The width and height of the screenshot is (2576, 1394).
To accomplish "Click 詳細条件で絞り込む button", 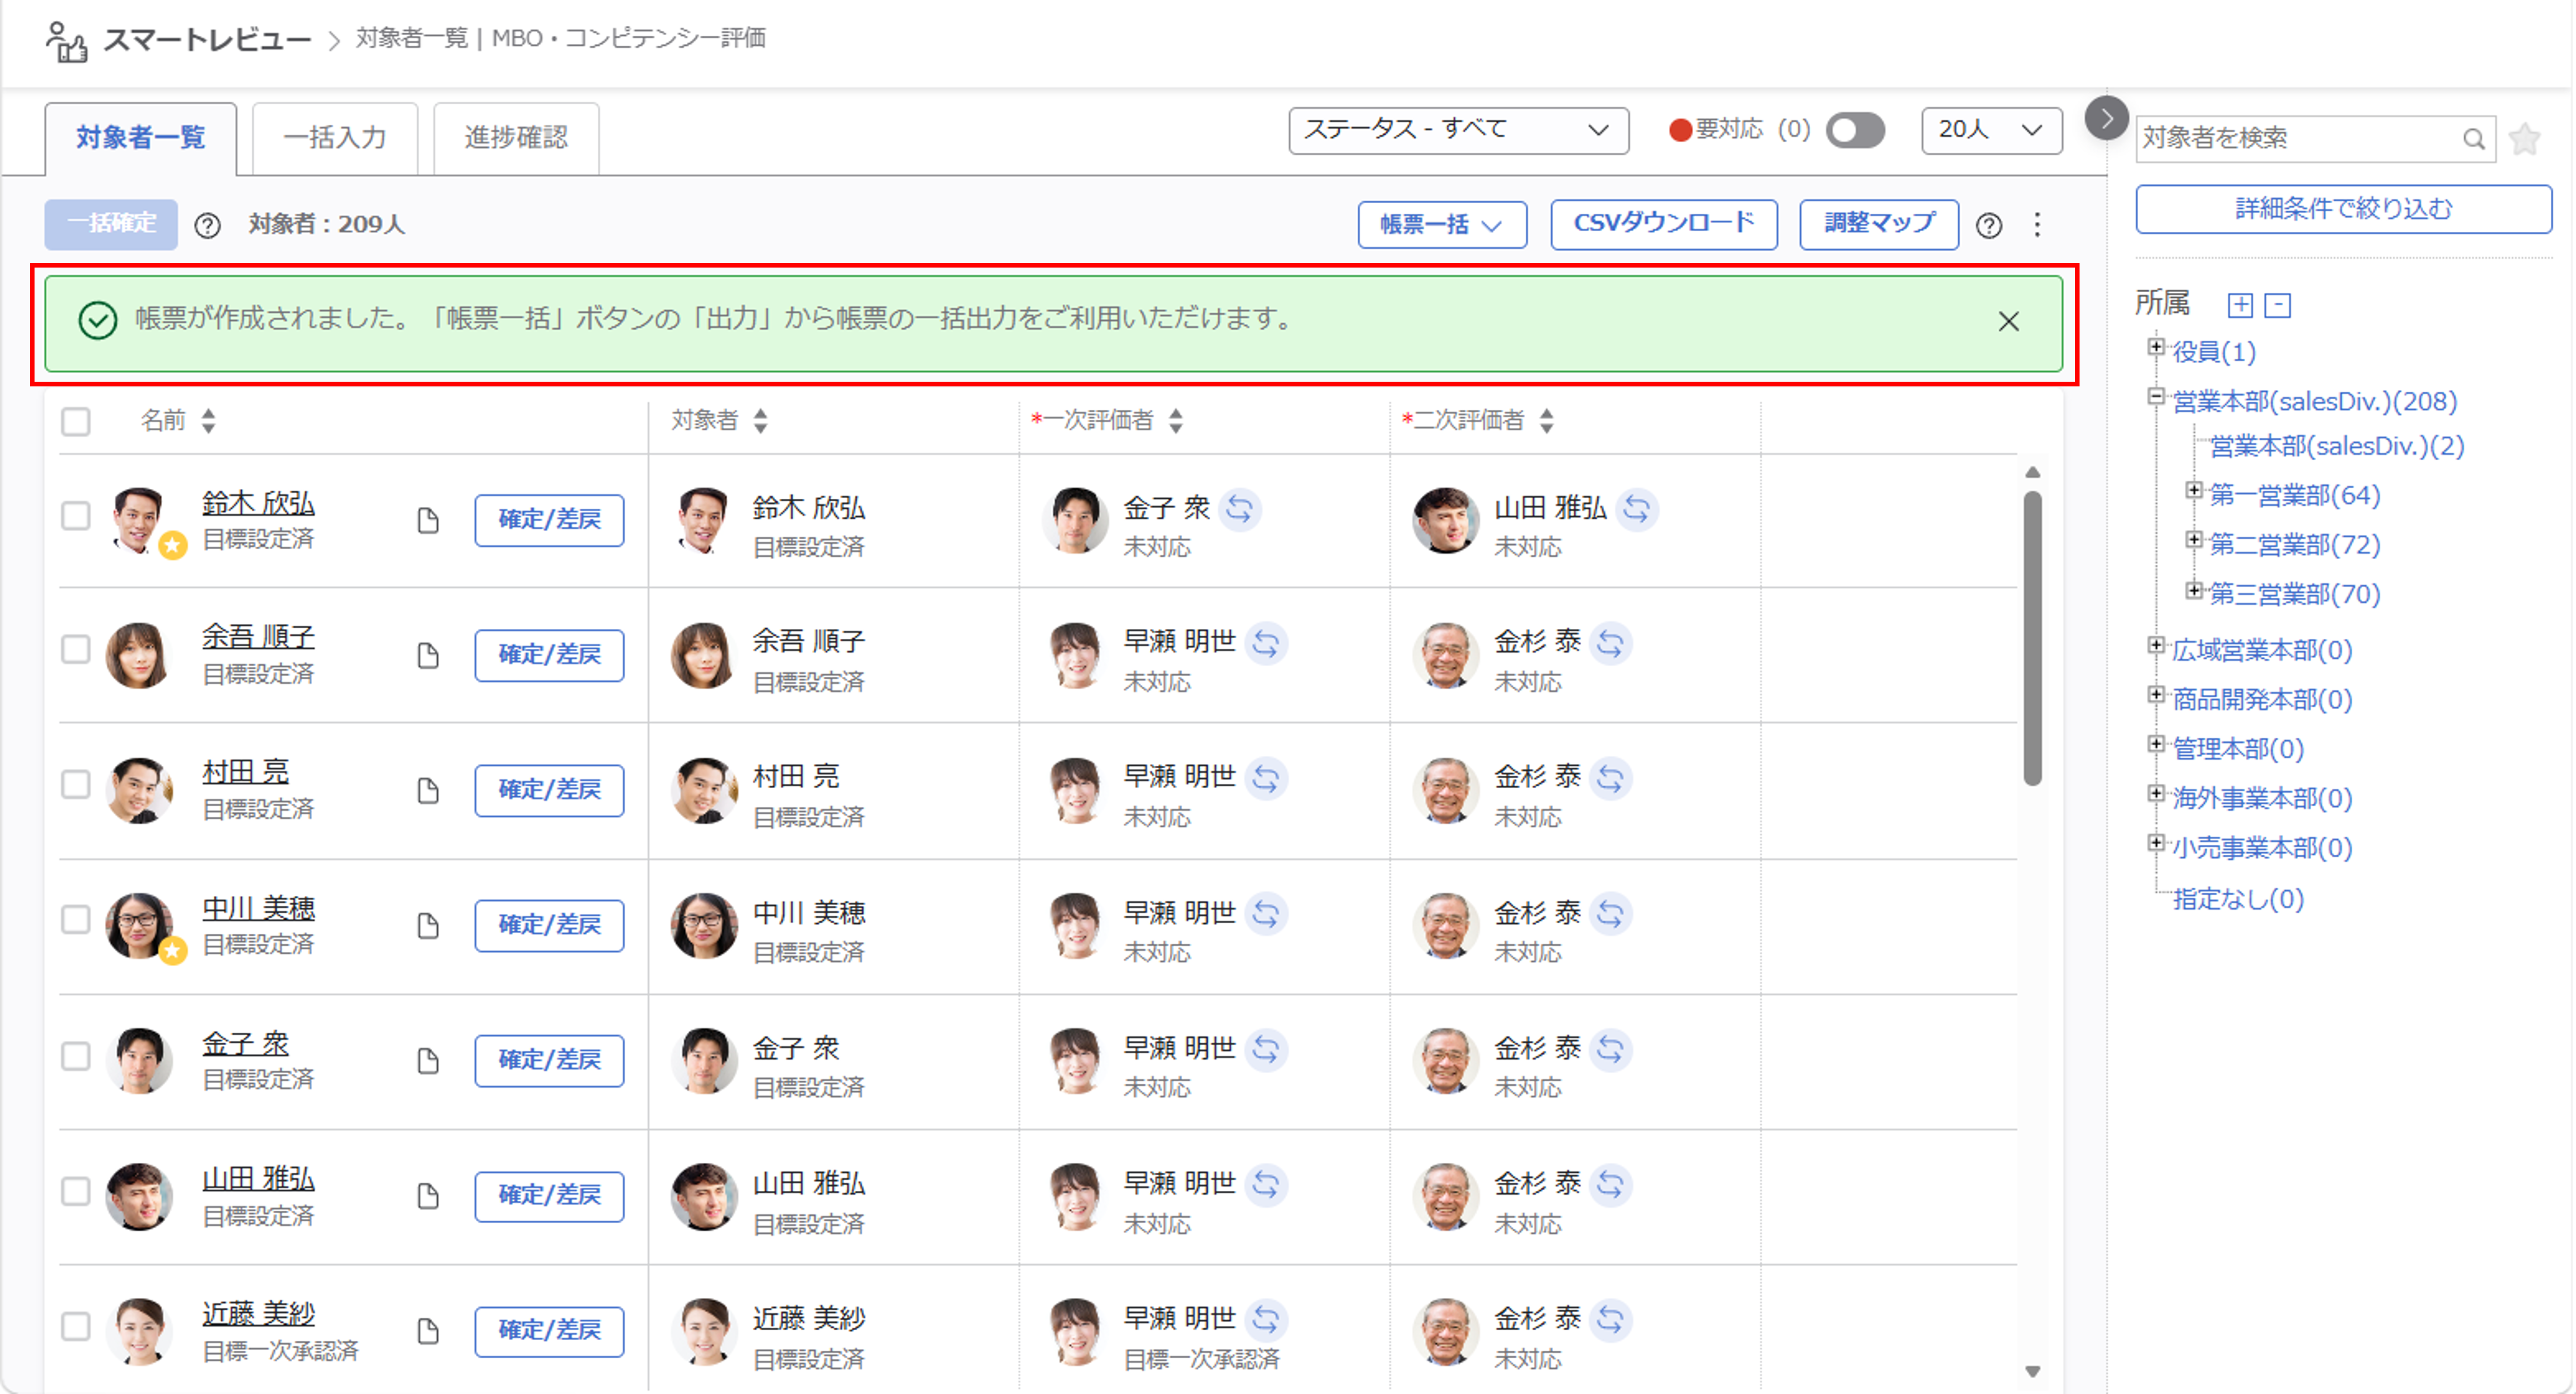I will 2343,209.
